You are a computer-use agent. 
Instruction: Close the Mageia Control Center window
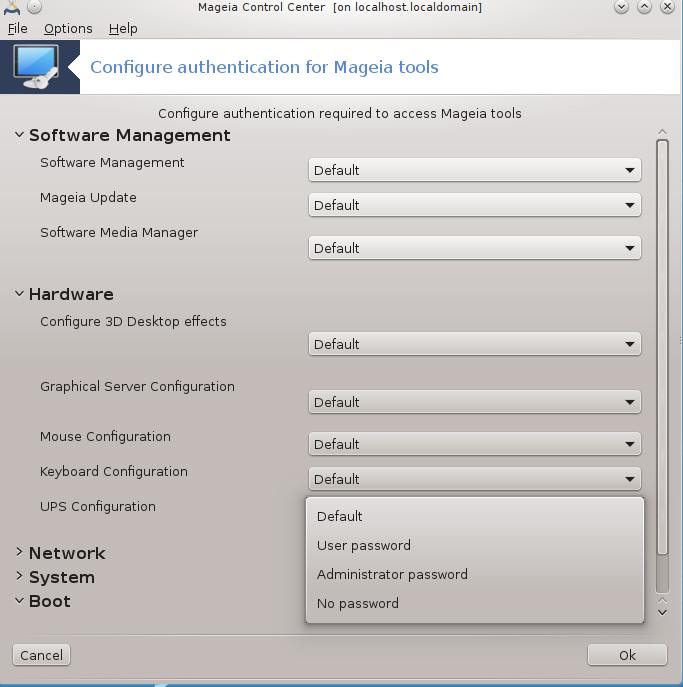(667, 7)
